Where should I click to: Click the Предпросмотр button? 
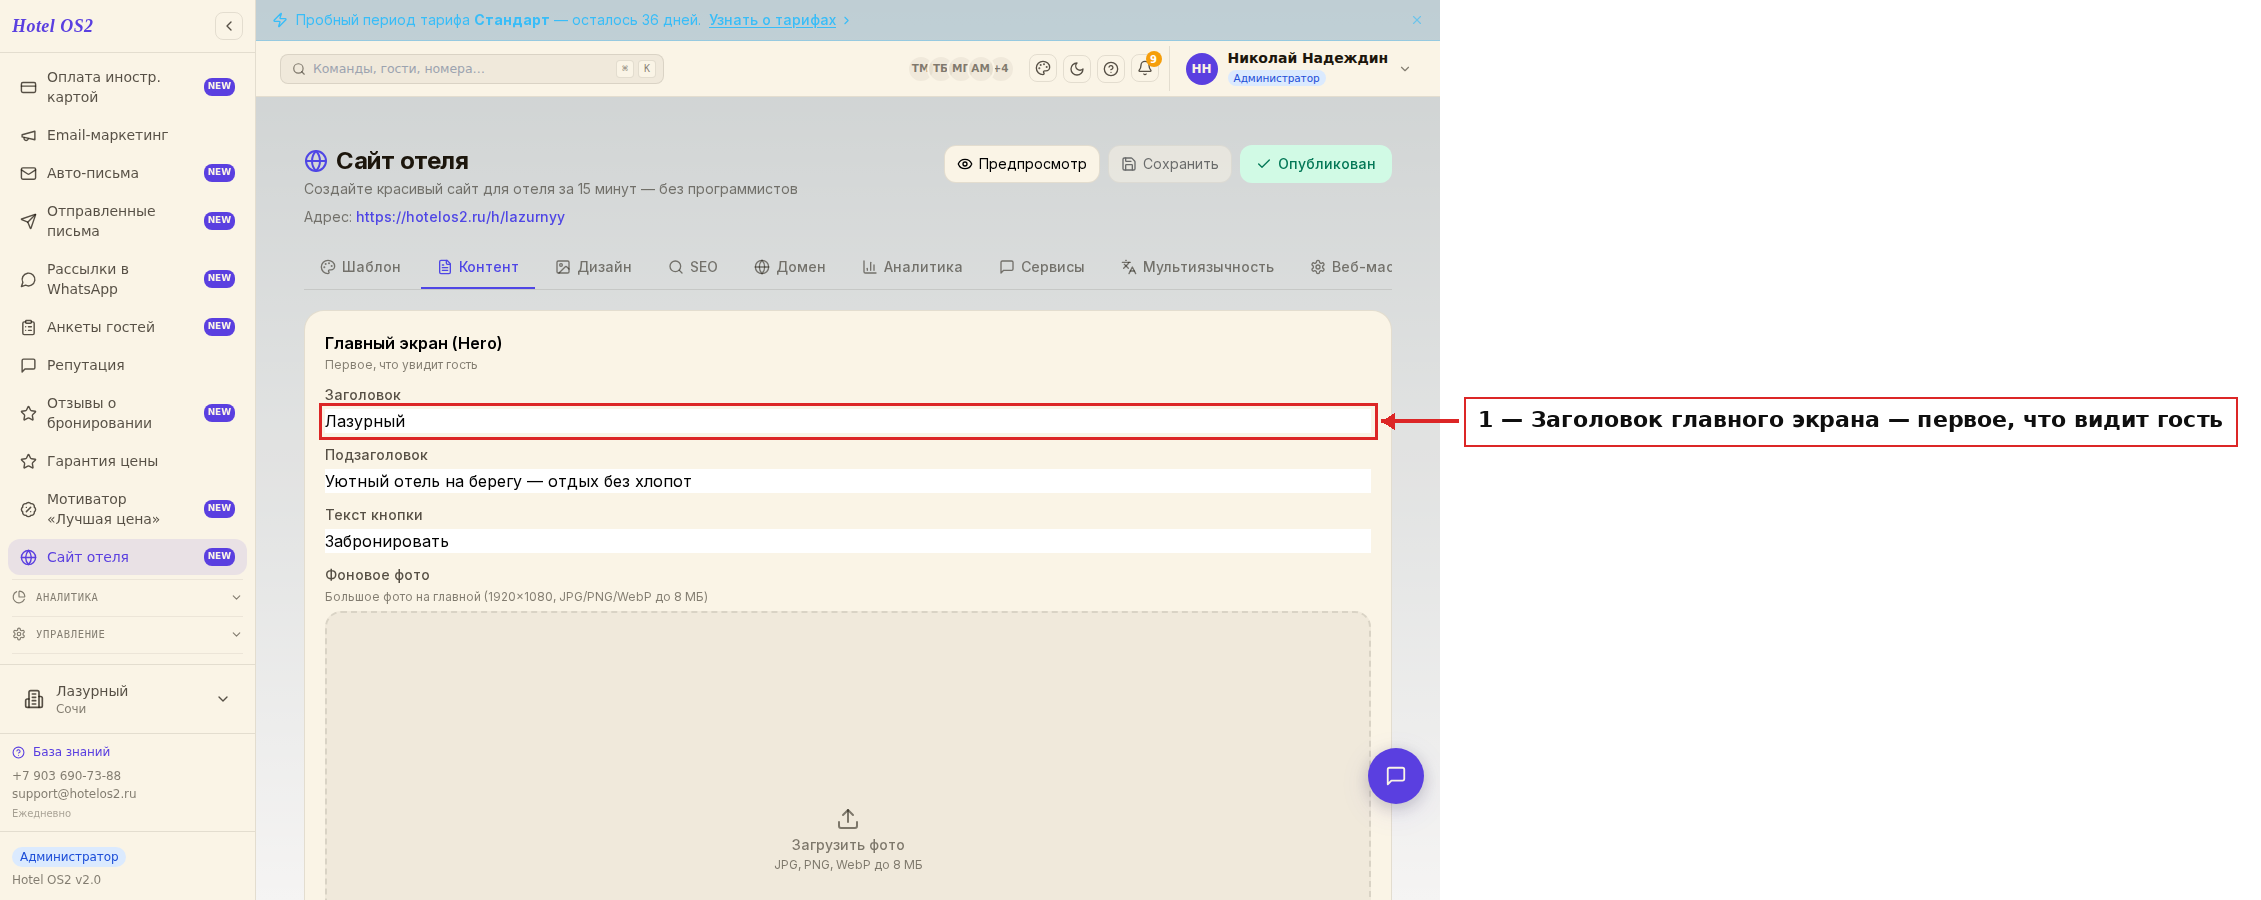[1022, 164]
